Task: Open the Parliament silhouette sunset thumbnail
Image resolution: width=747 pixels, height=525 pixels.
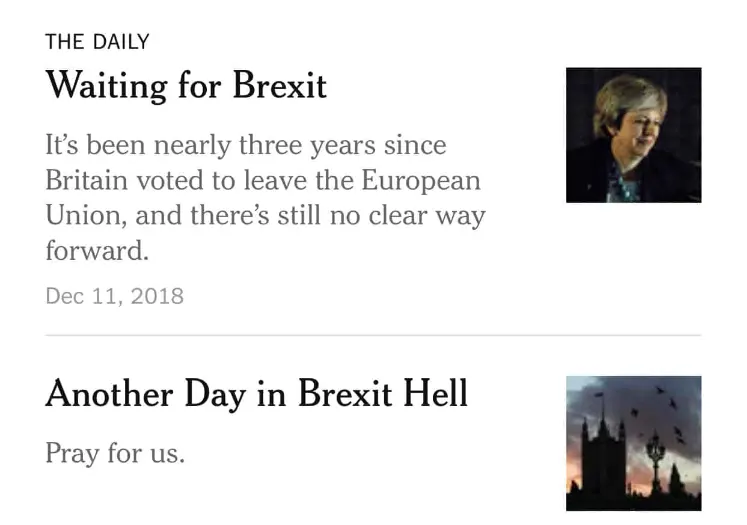Action: tap(633, 443)
